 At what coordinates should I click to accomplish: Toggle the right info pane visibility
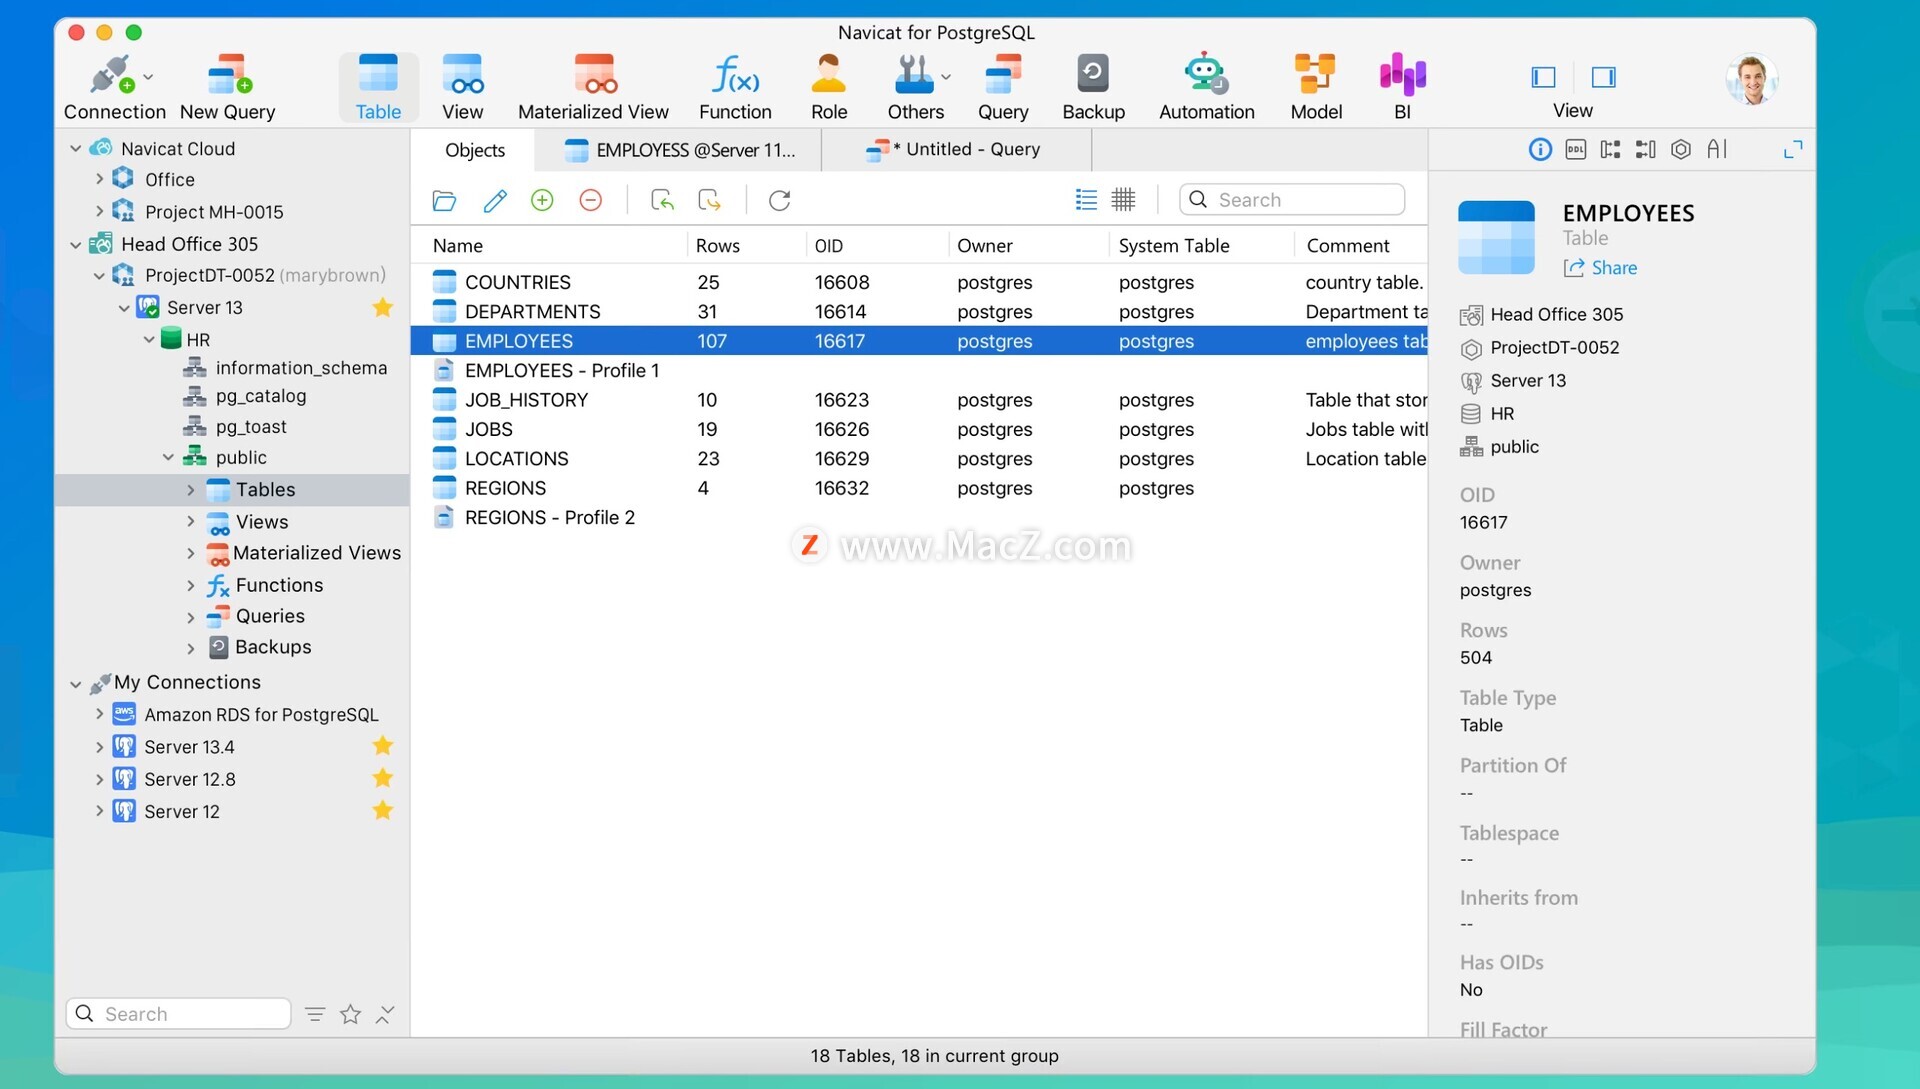[x=1603, y=77]
